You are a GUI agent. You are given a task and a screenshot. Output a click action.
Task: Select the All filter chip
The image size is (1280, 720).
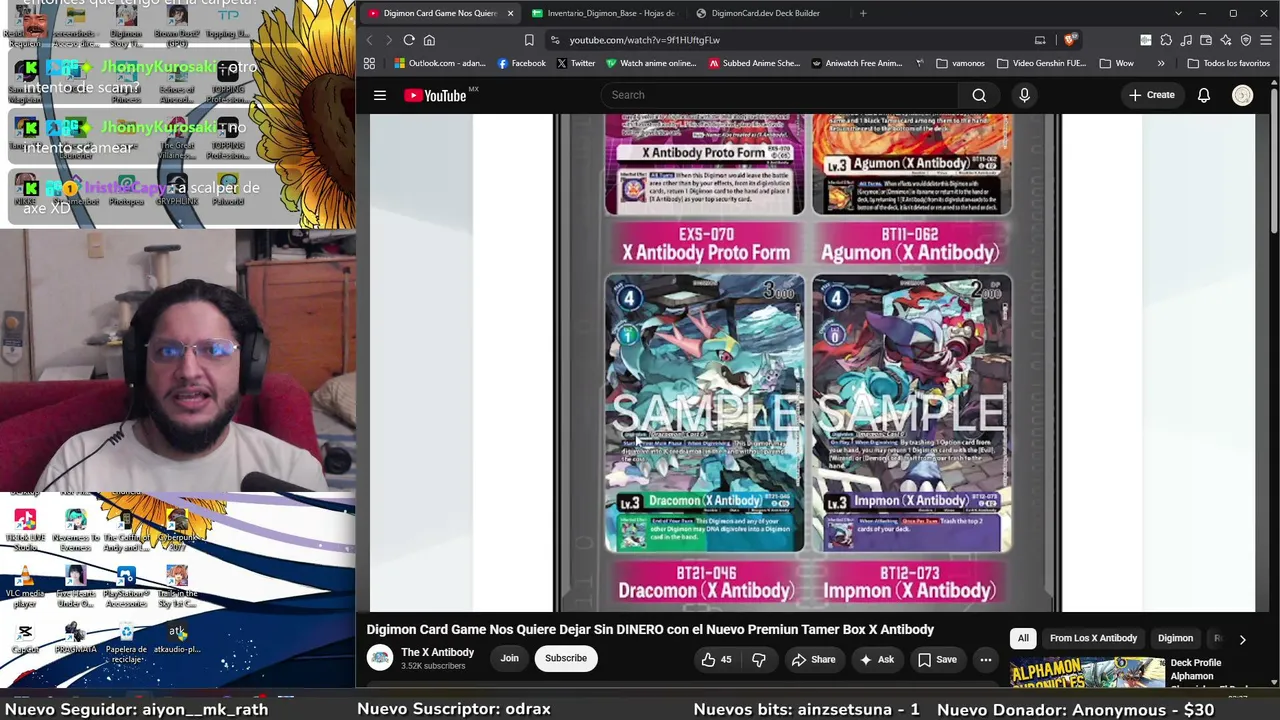(x=1023, y=638)
